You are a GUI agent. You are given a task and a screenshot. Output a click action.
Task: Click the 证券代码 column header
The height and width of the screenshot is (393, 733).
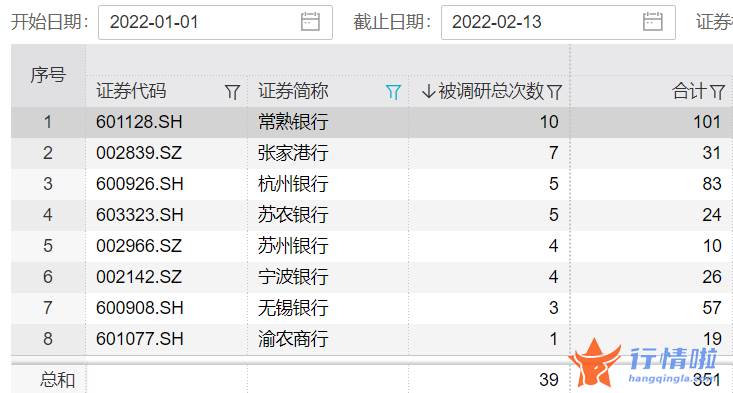131,91
